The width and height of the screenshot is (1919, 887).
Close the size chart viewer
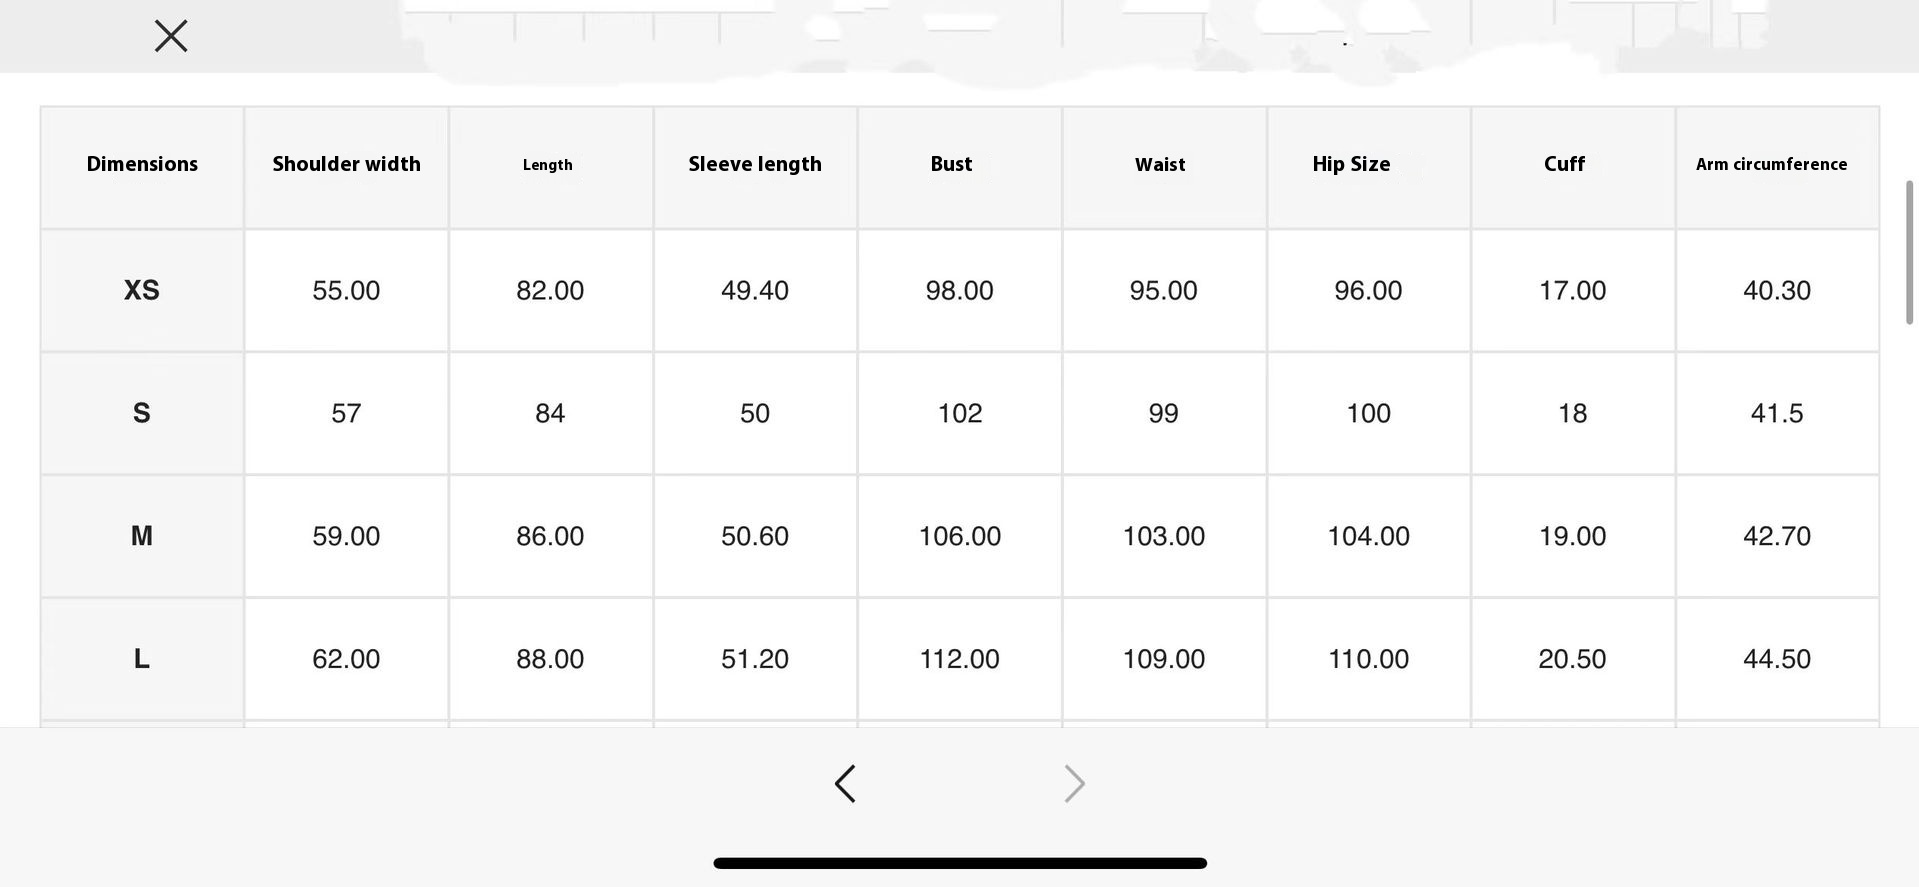click(171, 36)
